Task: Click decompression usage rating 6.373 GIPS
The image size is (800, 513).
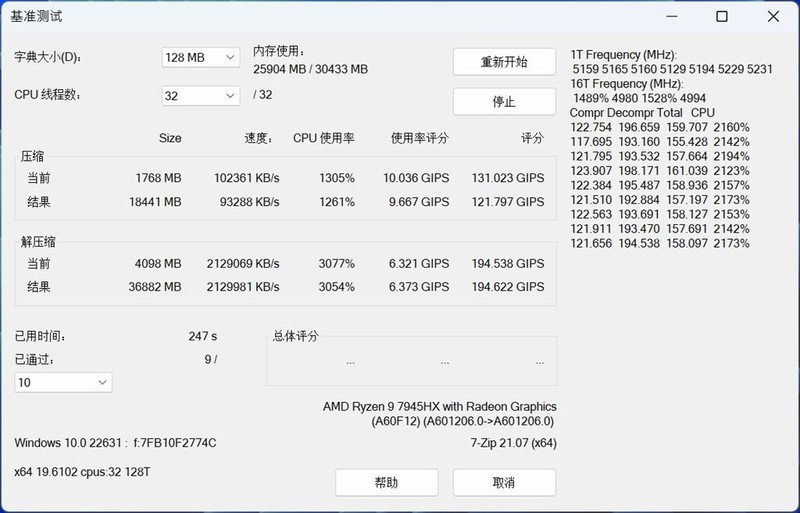Action: click(419, 287)
